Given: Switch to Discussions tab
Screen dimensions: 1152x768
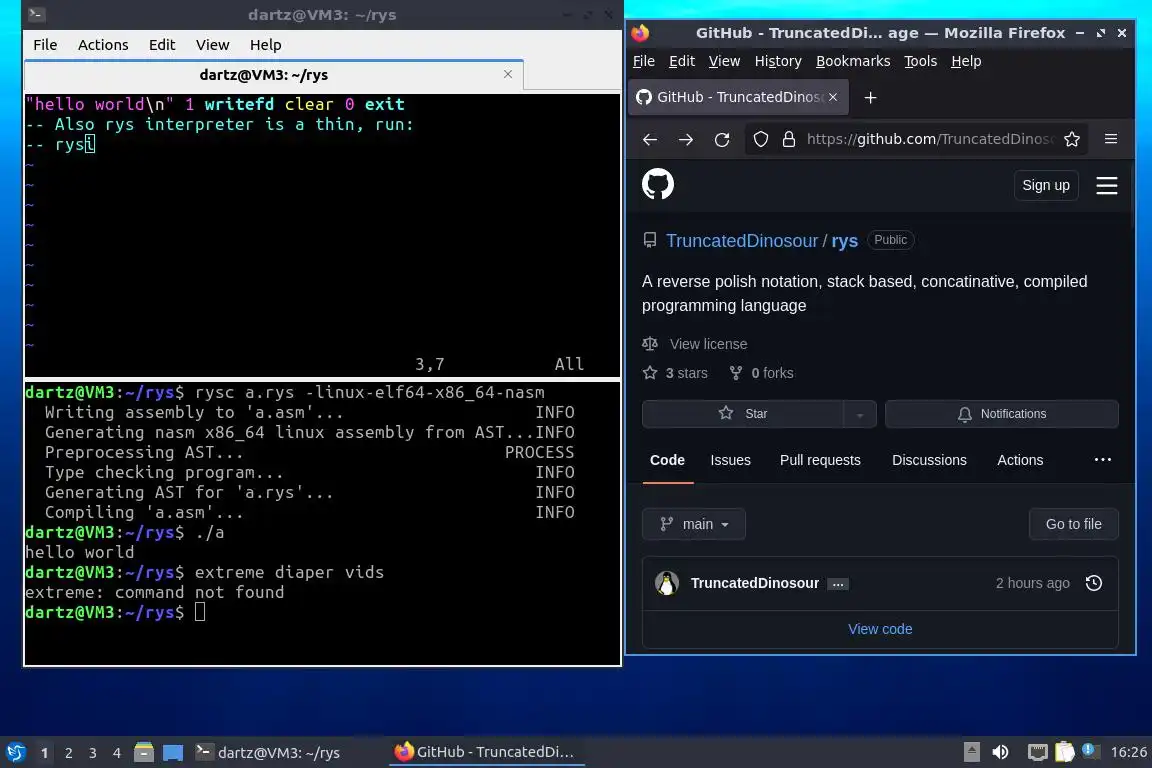Looking at the screenshot, I should click(x=929, y=460).
